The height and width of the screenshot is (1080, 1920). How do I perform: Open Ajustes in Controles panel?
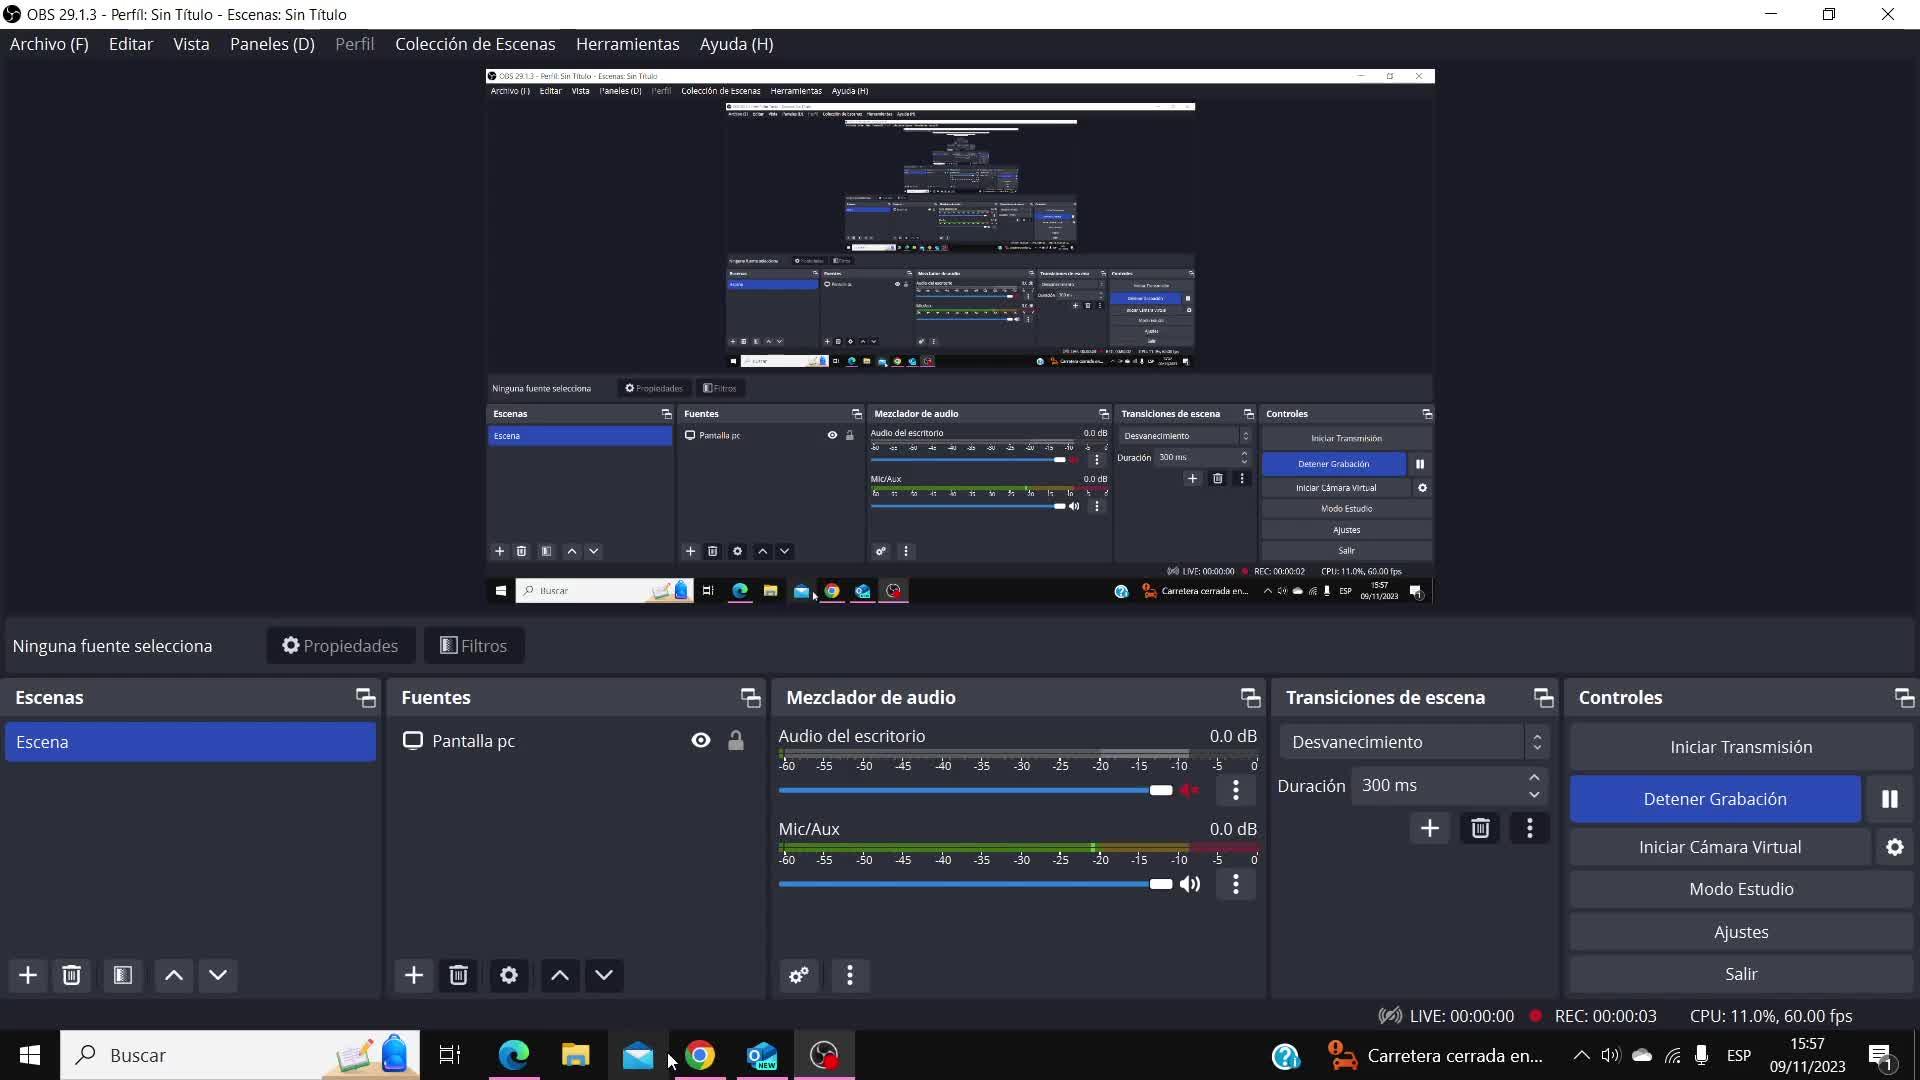1740,932
